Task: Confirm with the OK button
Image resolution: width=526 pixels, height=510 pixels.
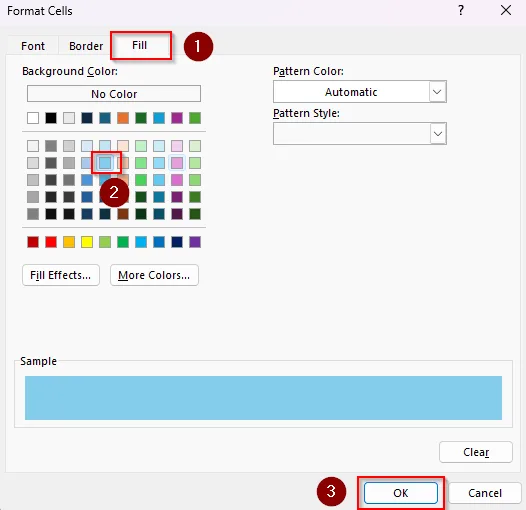Action: pos(401,493)
